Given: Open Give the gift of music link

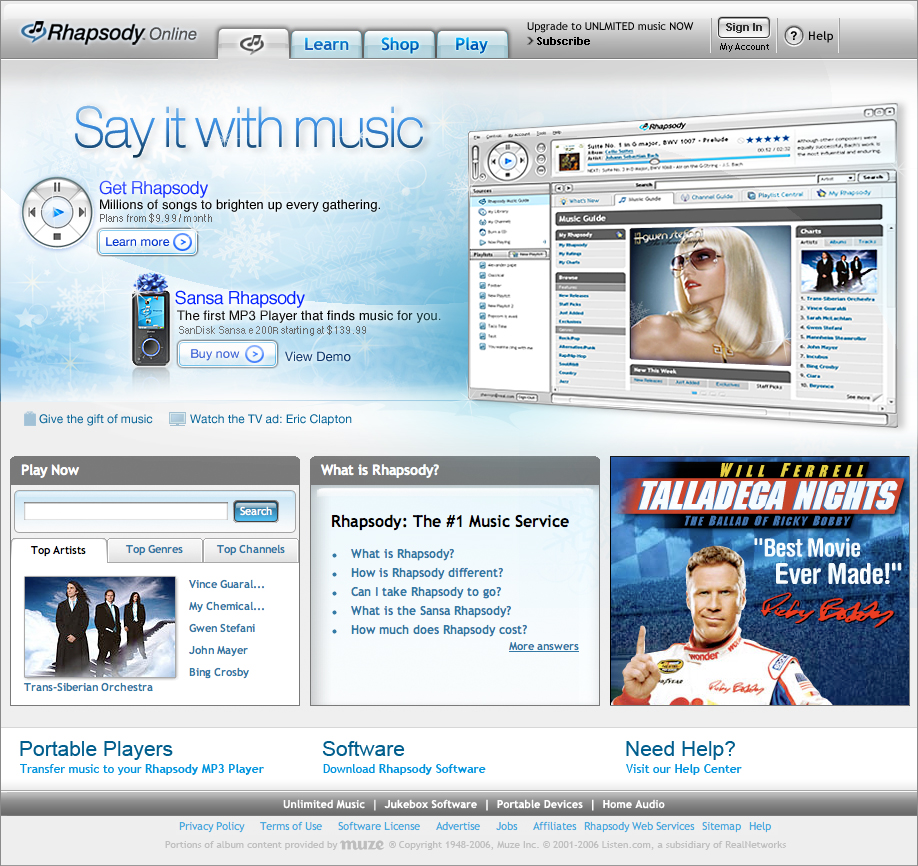Looking at the screenshot, I should pyautogui.click(x=95, y=419).
